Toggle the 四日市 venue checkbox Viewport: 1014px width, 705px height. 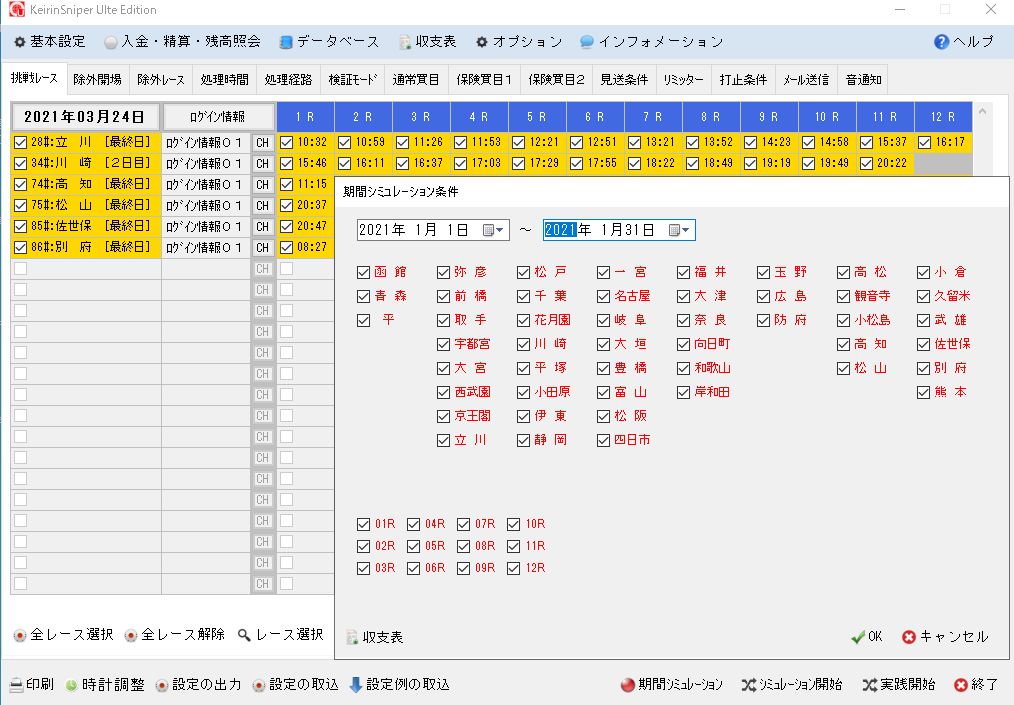tap(603, 440)
